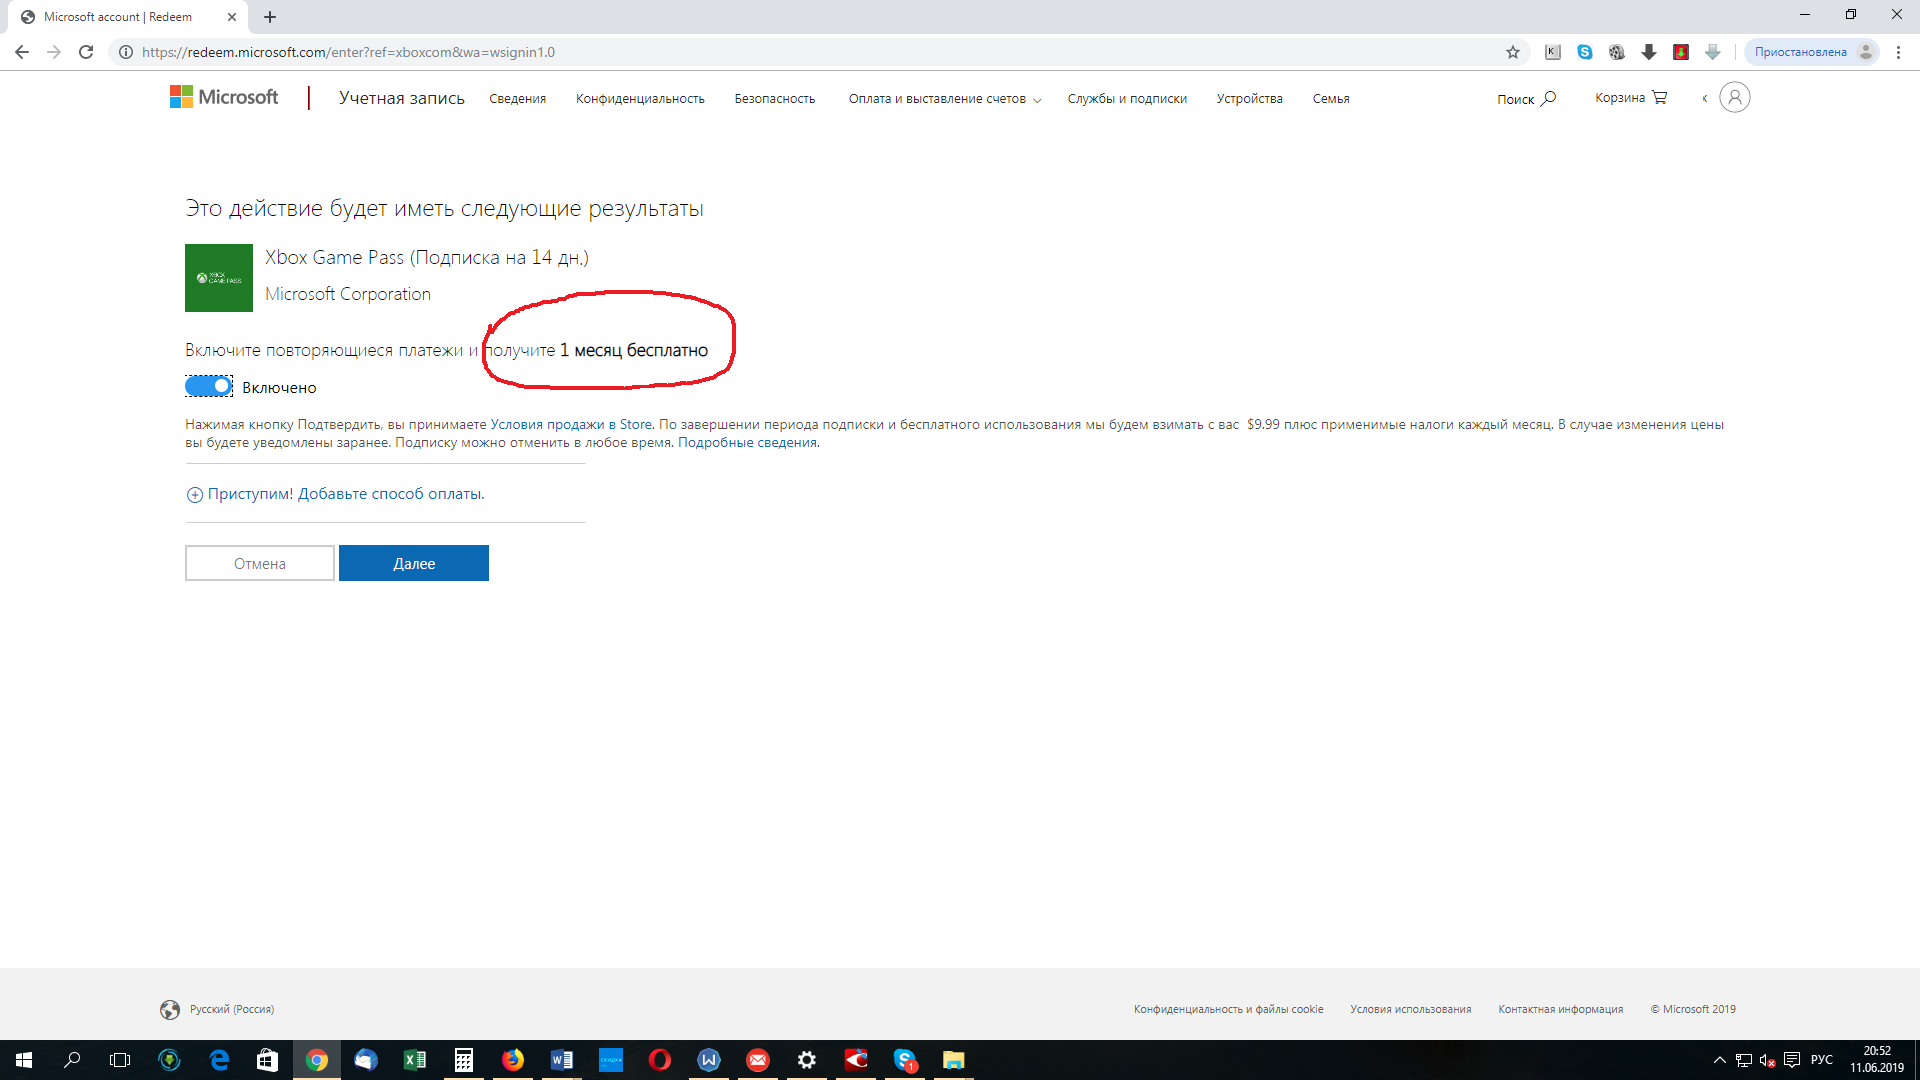Open Microsoft Edge from the taskbar

[x=219, y=1060]
